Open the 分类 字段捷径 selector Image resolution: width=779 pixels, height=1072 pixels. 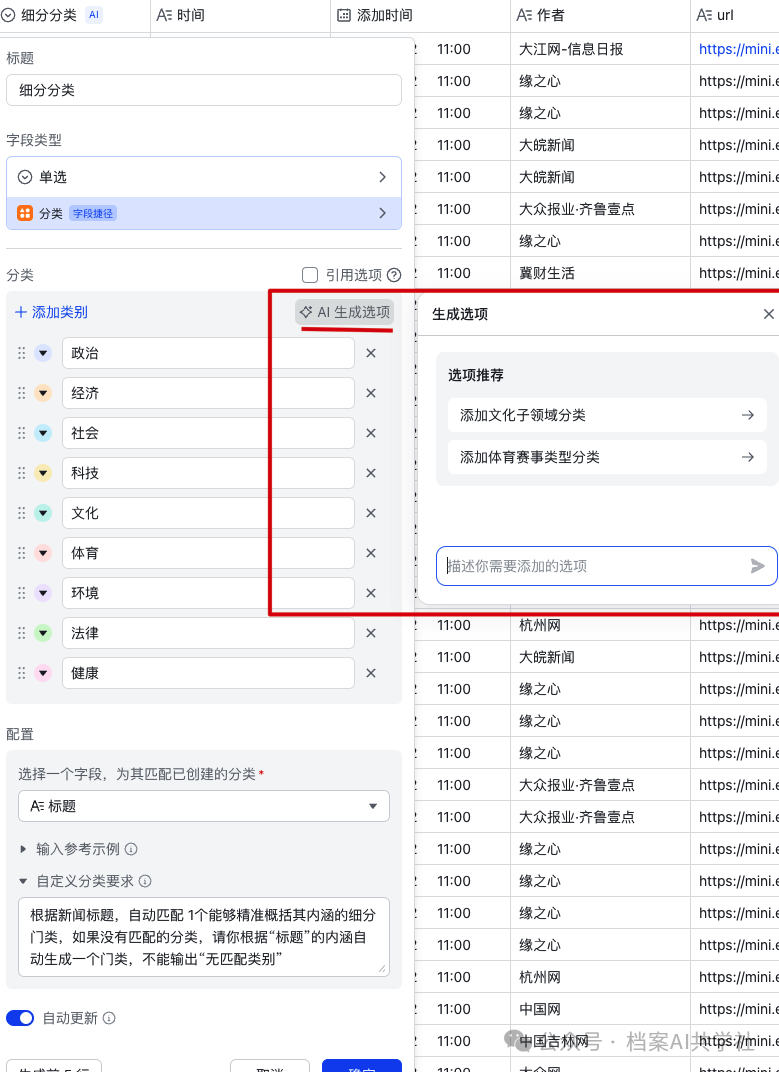pos(204,213)
